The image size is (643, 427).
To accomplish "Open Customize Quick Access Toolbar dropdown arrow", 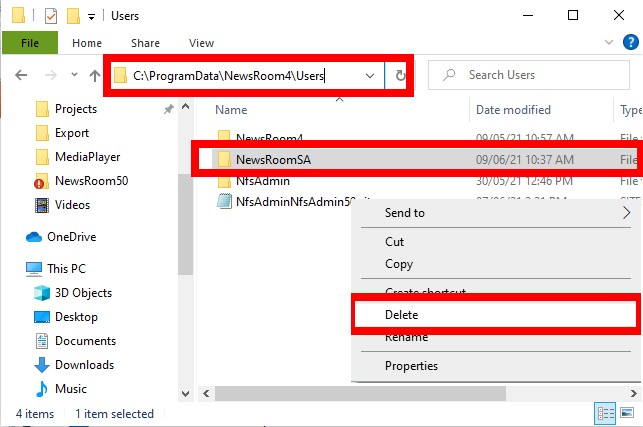I will pyautogui.click(x=91, y=17).
